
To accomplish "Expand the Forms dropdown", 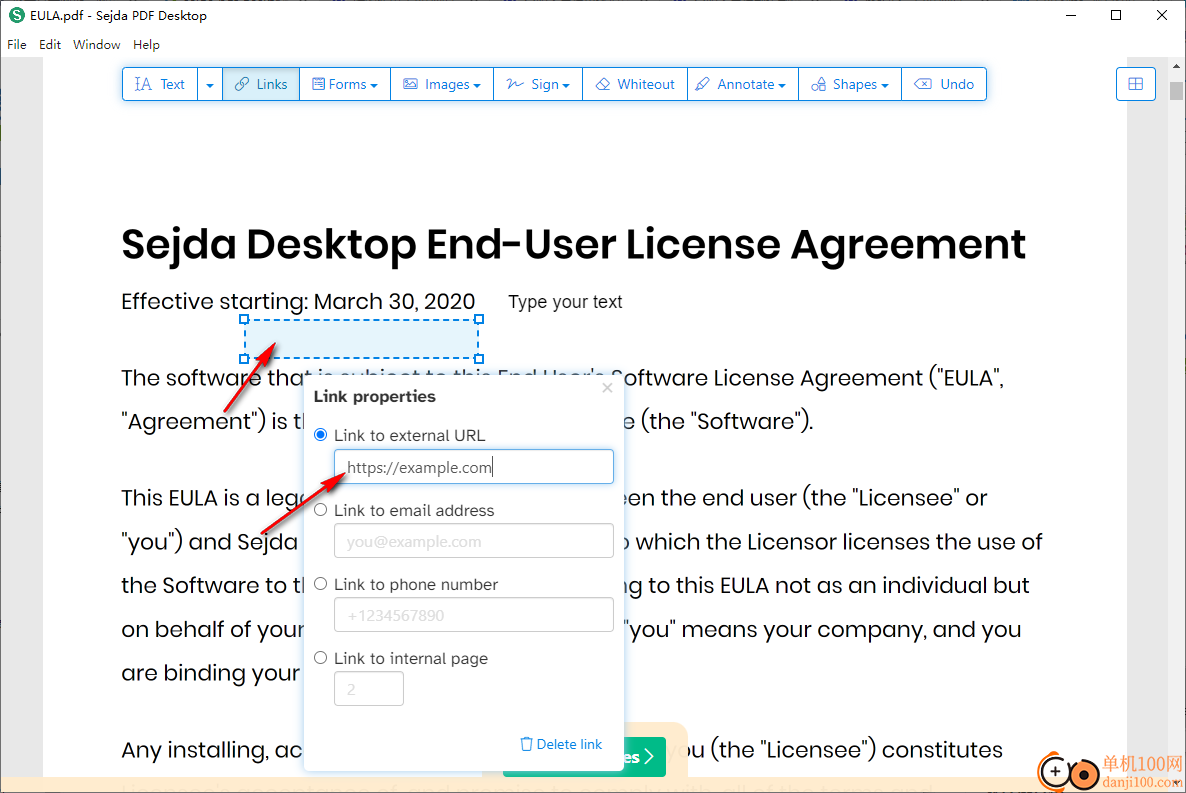I will tap(345, 84).
